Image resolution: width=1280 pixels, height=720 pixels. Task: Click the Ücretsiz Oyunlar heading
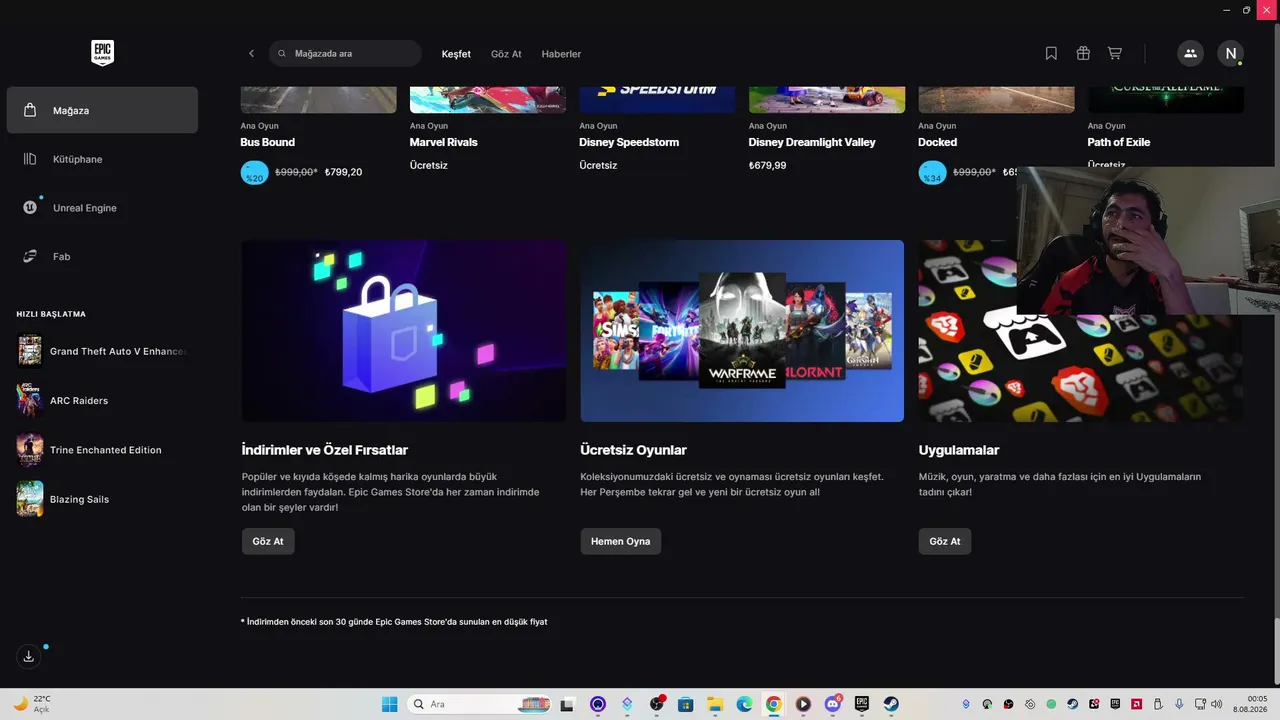pos(633,450)
